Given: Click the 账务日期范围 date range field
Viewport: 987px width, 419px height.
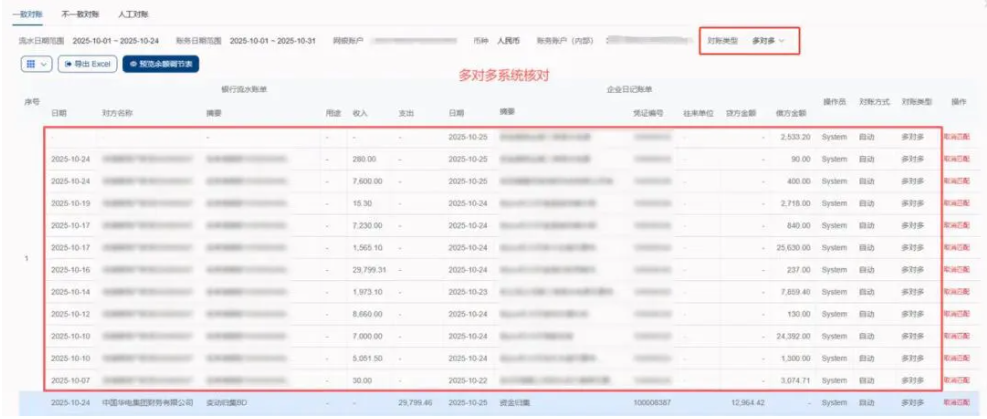Looking at the screenshot, I should [x=272, y=41].
